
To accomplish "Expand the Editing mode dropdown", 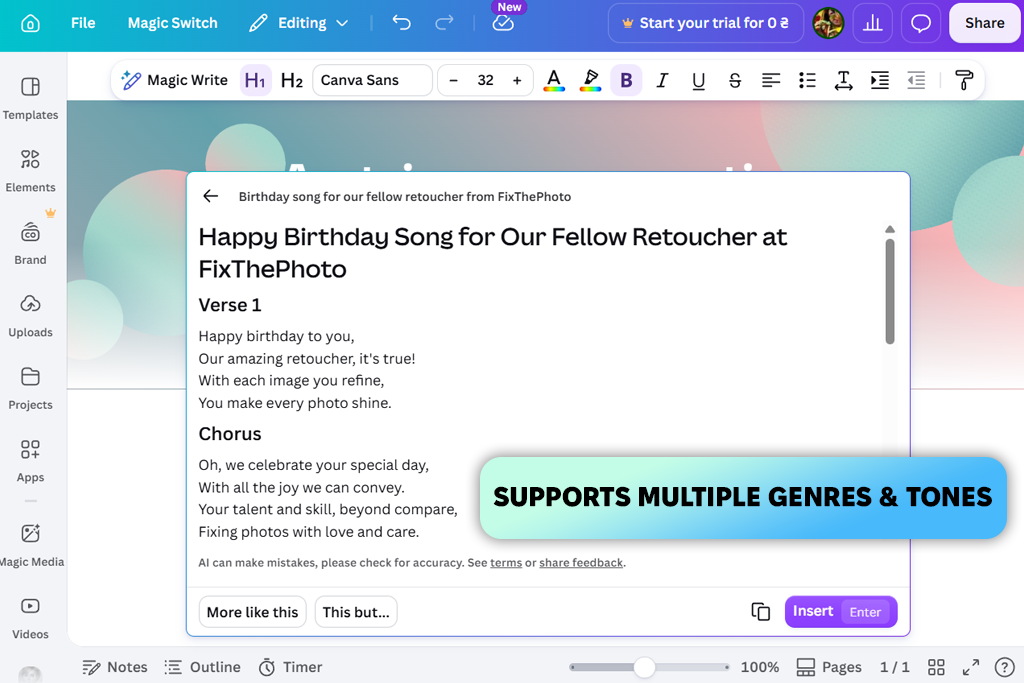I will click(x=298, y=24).
